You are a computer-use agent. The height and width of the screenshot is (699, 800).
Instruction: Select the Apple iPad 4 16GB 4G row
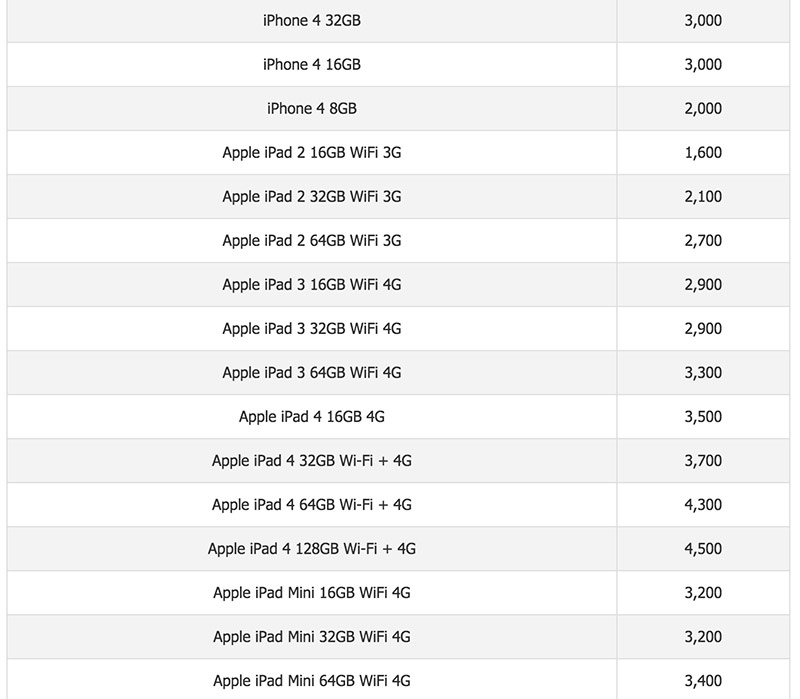tap(311, 417)
